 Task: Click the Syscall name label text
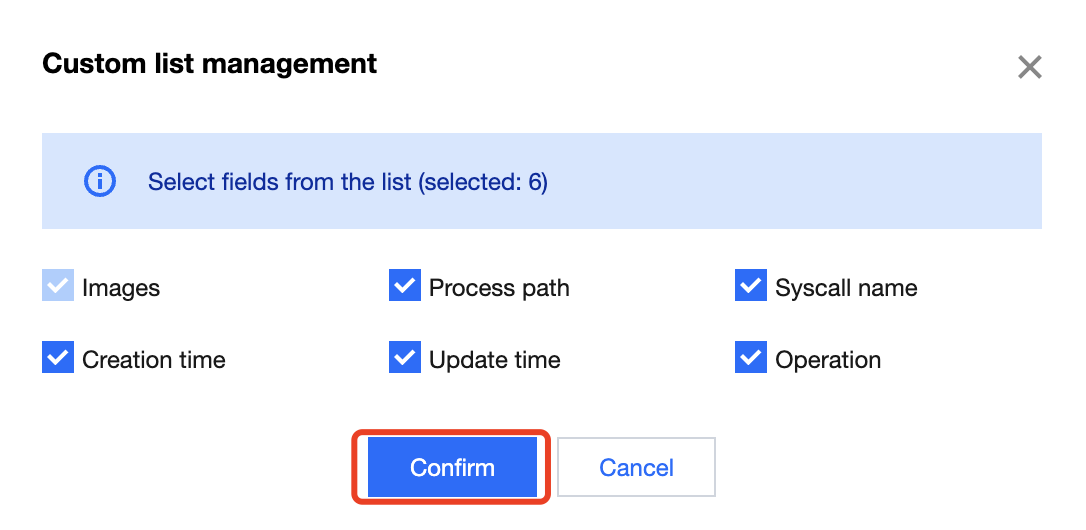(x=846, y=288)
